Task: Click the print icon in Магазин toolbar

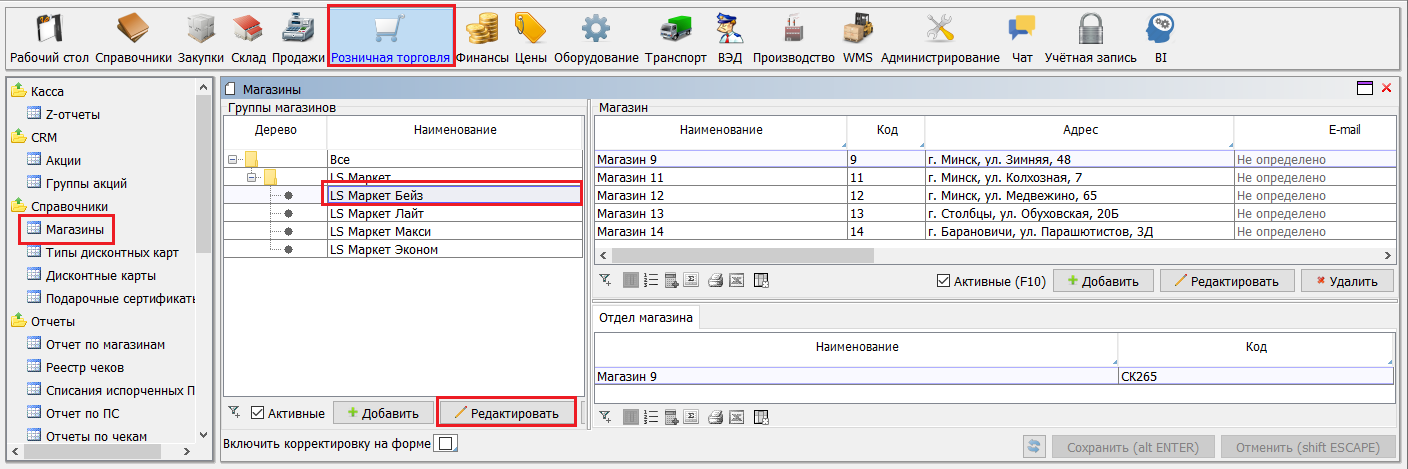Action: pos(715,281)
